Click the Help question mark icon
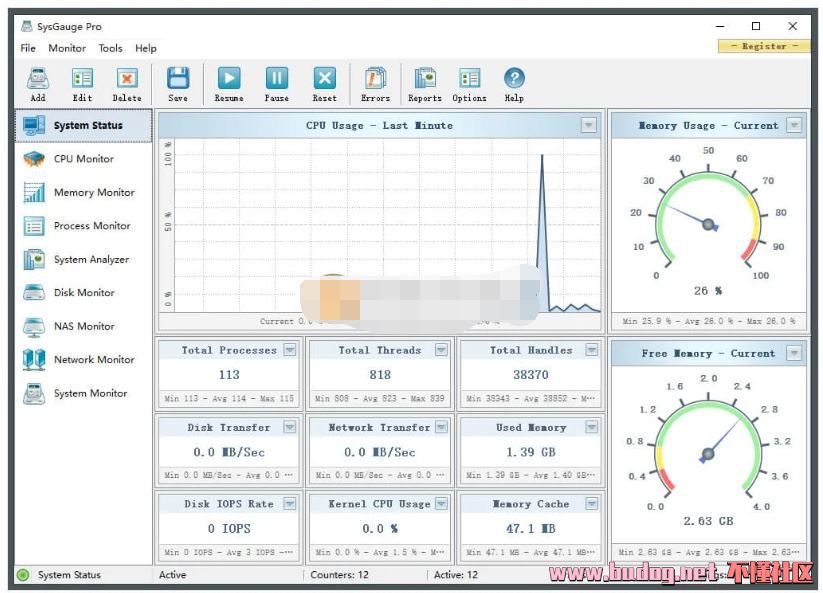The width and height of the screenshot is (823, 593). pos(514,80)
